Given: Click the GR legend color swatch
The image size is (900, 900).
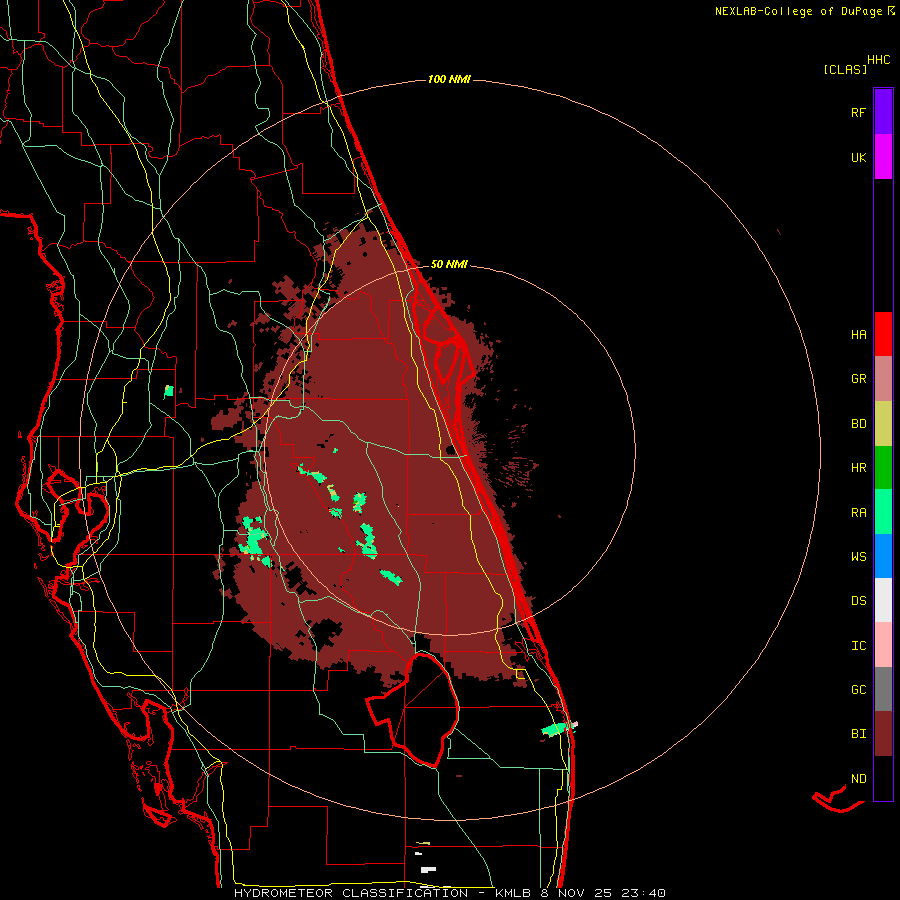Looking at the screenshot, I should click(883, 379).
